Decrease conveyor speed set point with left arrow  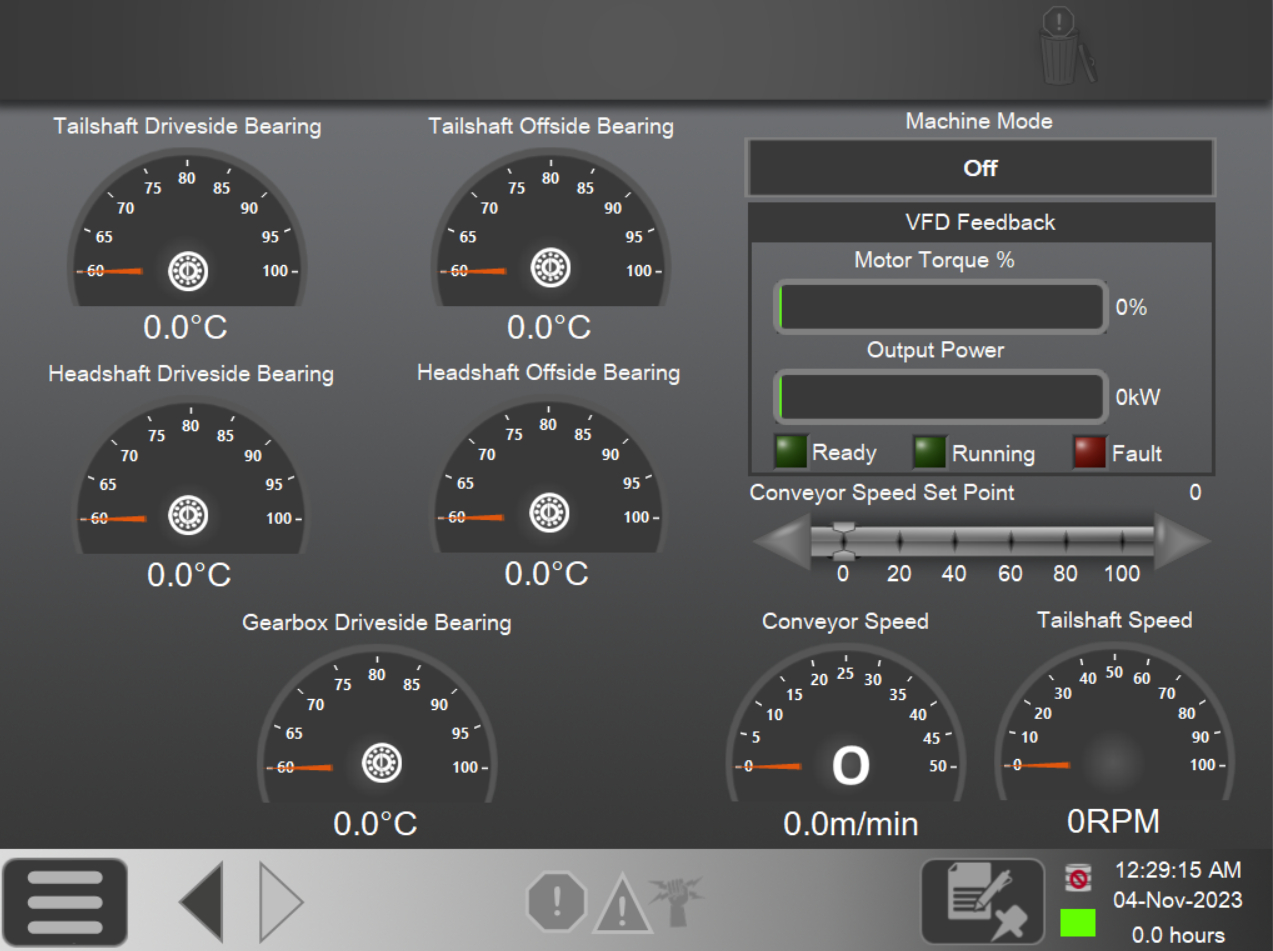coord(780,542)
